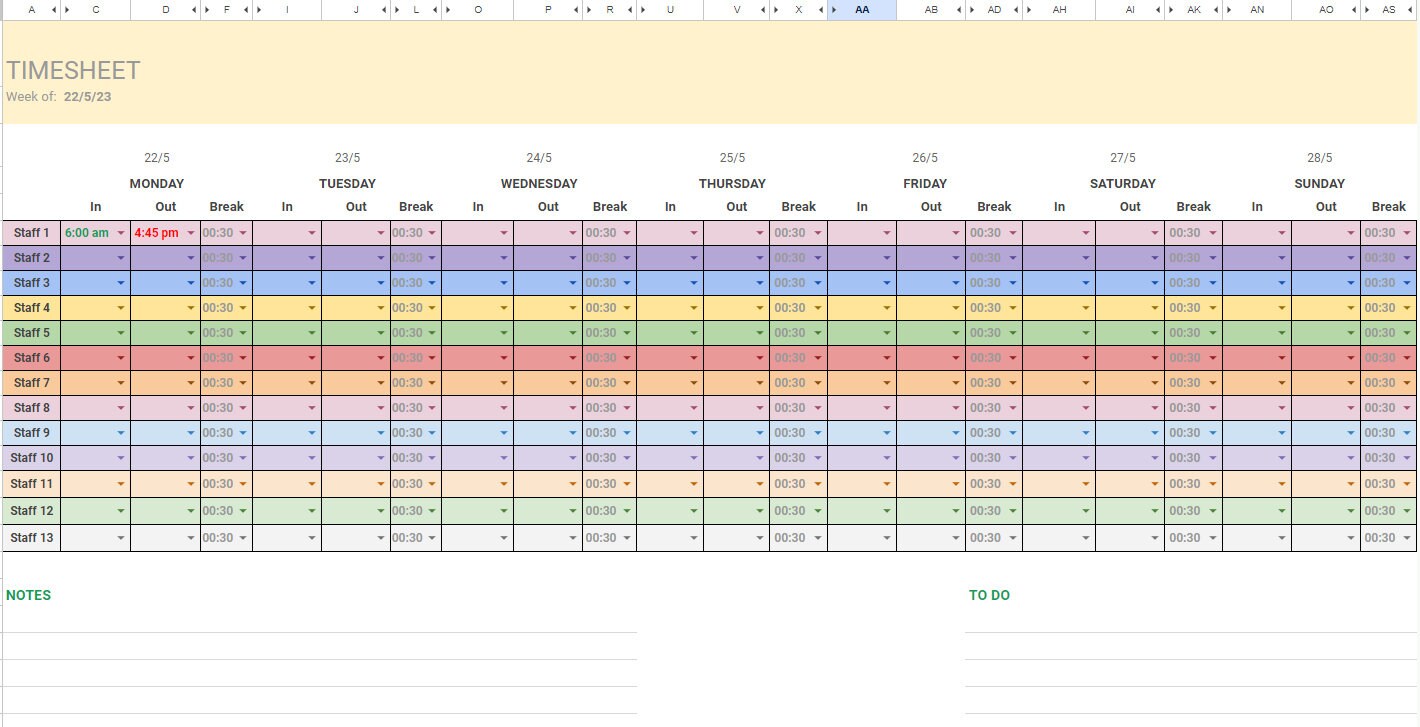This screenshot has height=727, width=1420.
Task: Open the Staff 9 Thursday In dropdown
Action: [x=696, y=432]
